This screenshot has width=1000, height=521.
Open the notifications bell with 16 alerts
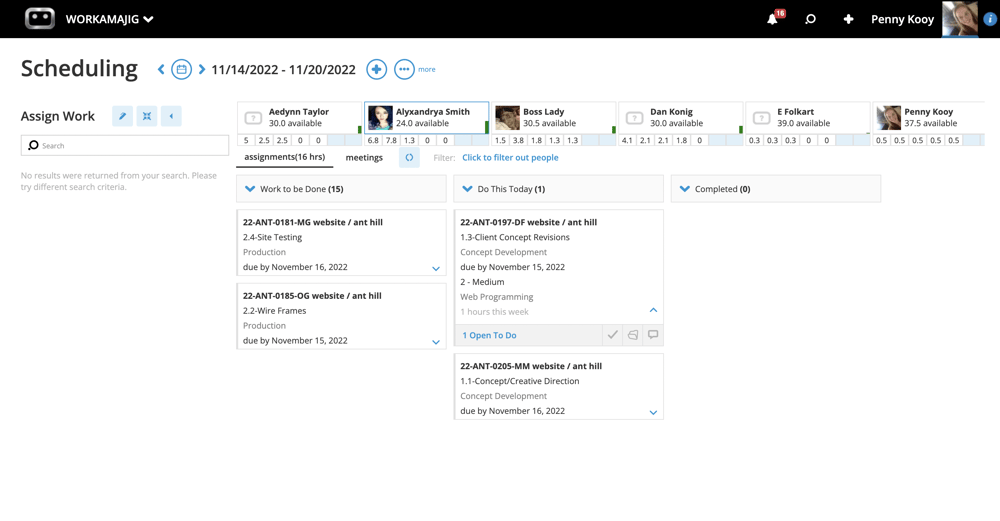pos(774,17)
